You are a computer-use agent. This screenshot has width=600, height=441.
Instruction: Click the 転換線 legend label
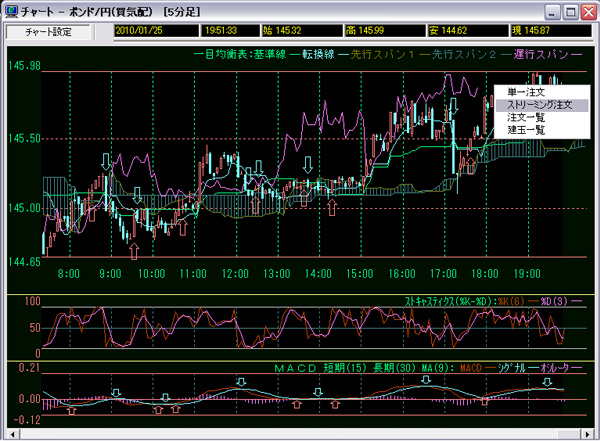click(318, 54)
